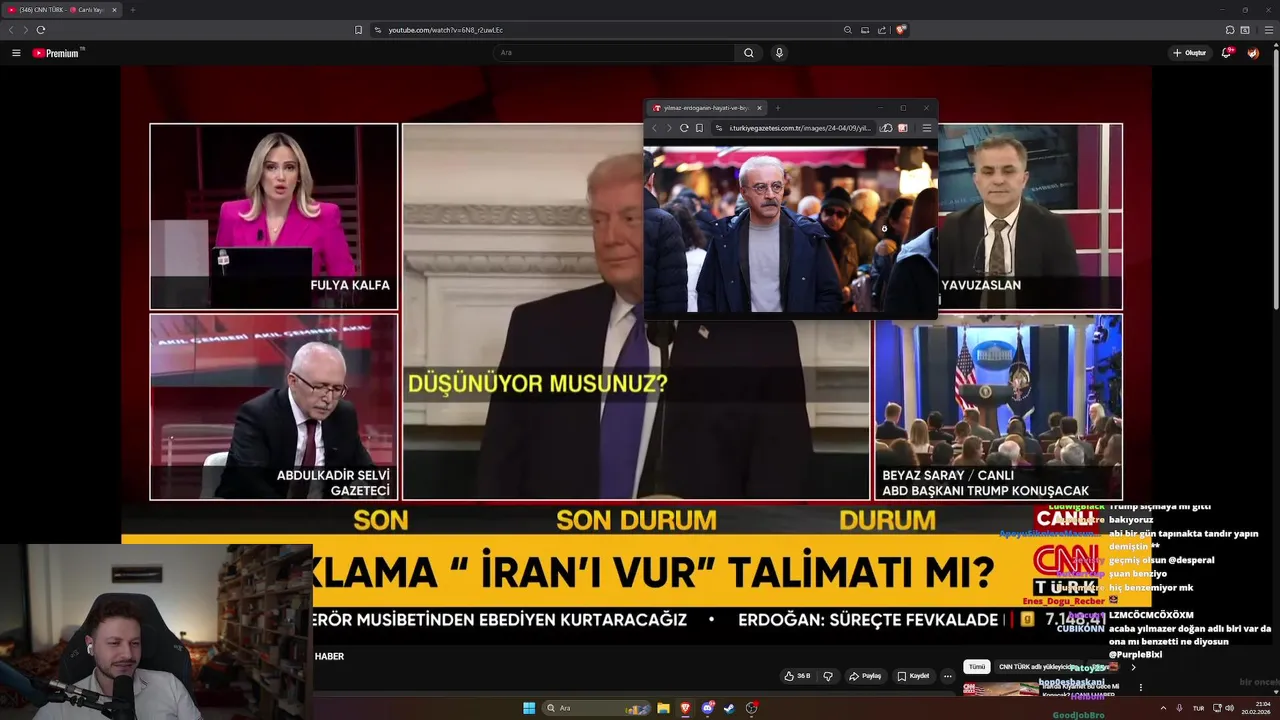Dislike the video with thumbs-down button
Image resolution: width=1280 pixels, height=720 pixels.
pos(828,676)
